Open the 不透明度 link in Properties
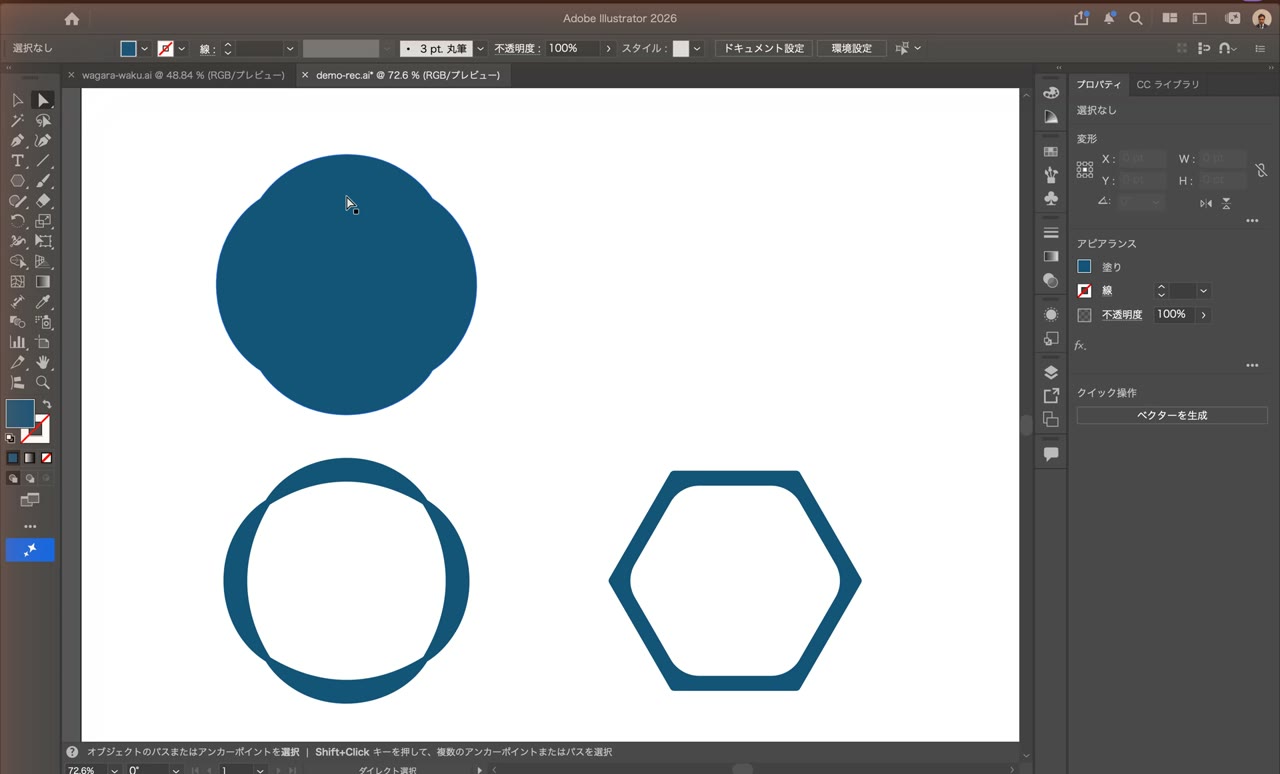 tap(1122, 315)
